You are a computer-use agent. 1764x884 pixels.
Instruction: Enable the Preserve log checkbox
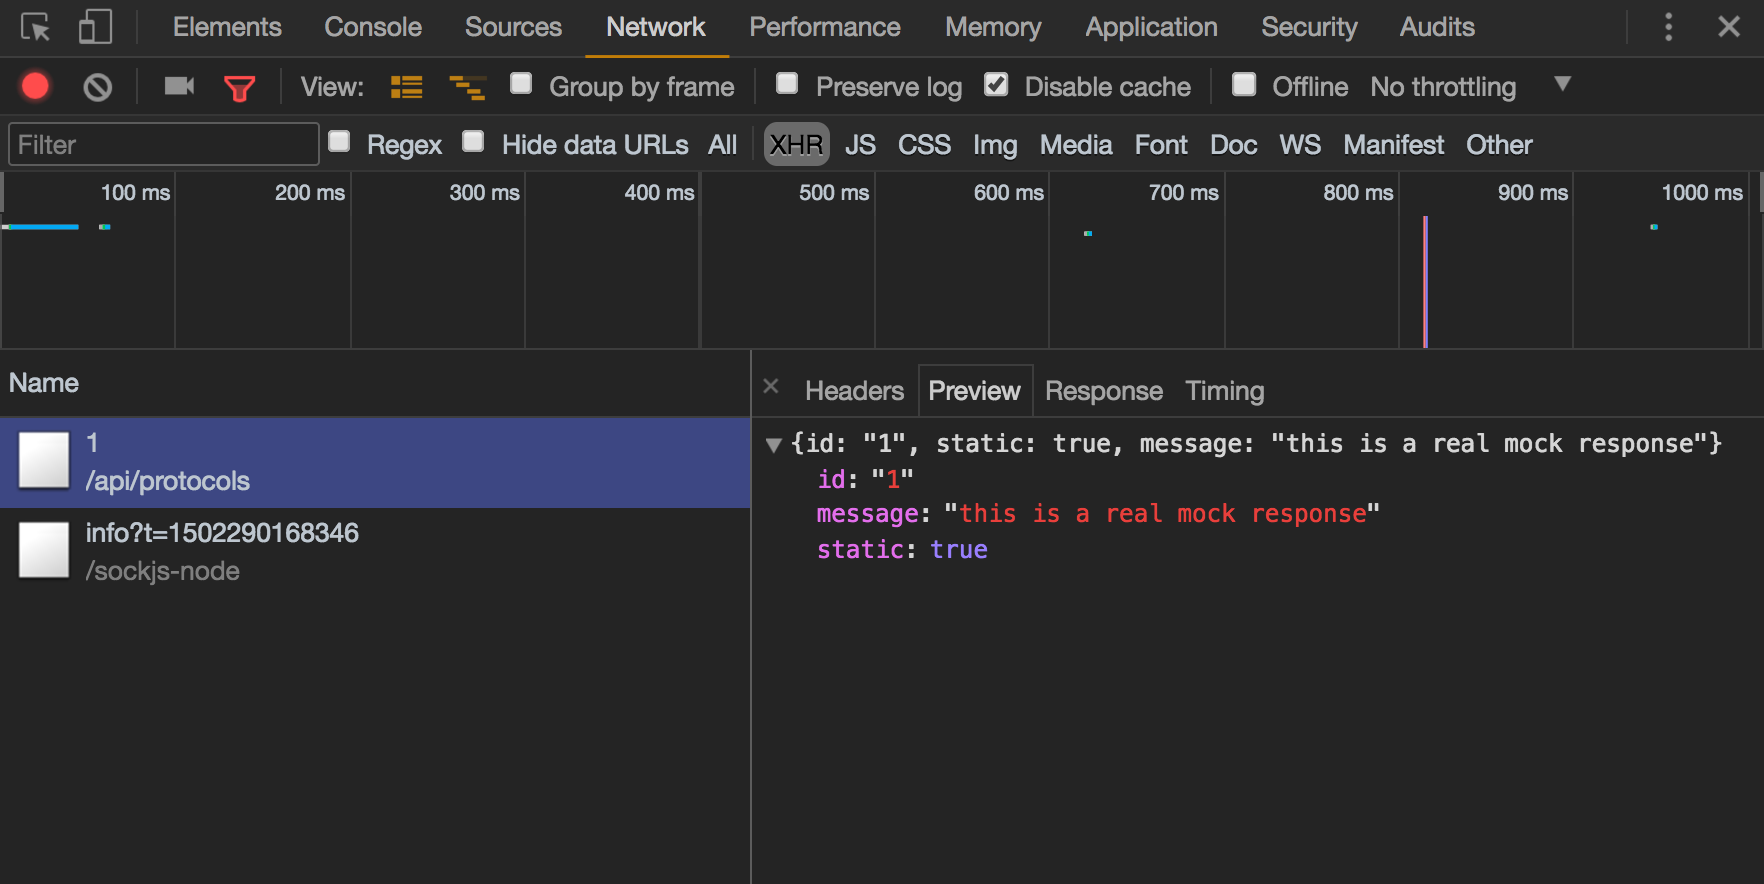787,84
